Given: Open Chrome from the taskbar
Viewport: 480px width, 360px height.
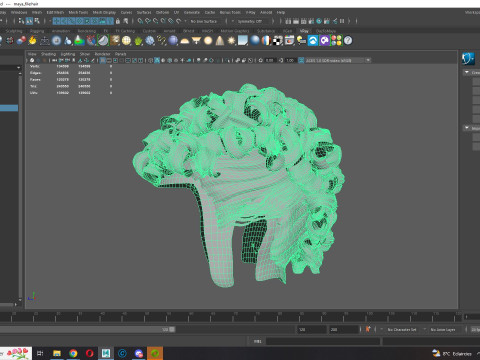Looking at the screenshot, I should pyautogui.click(x=73, y=353).
